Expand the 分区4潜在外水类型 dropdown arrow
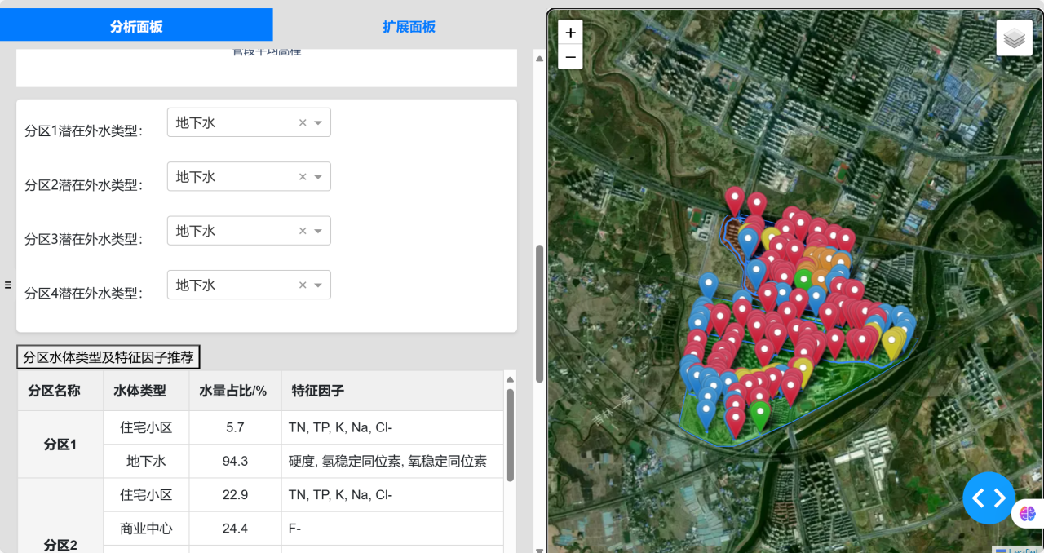1044x553 pixels. [x=318, y=285]
